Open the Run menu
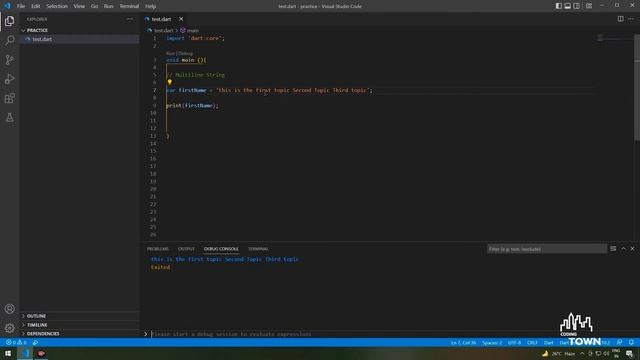The height and width of the screenshot is (360, 640). 109,6
